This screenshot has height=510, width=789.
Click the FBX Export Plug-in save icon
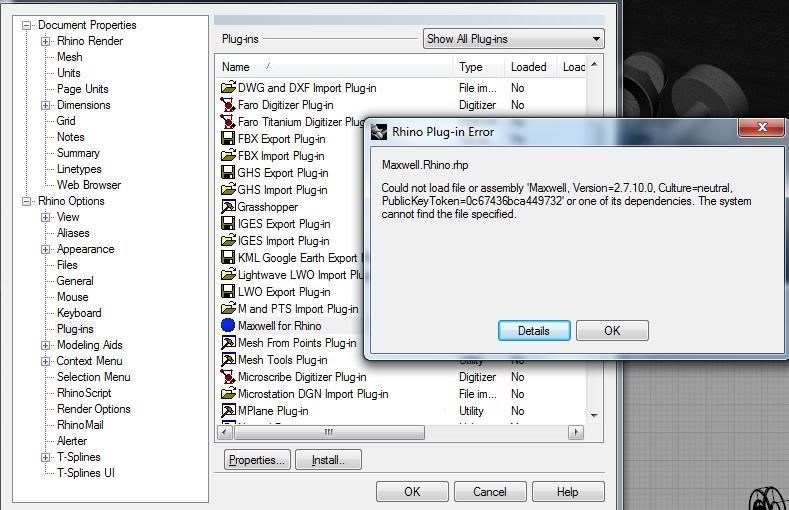coord(228,138)
